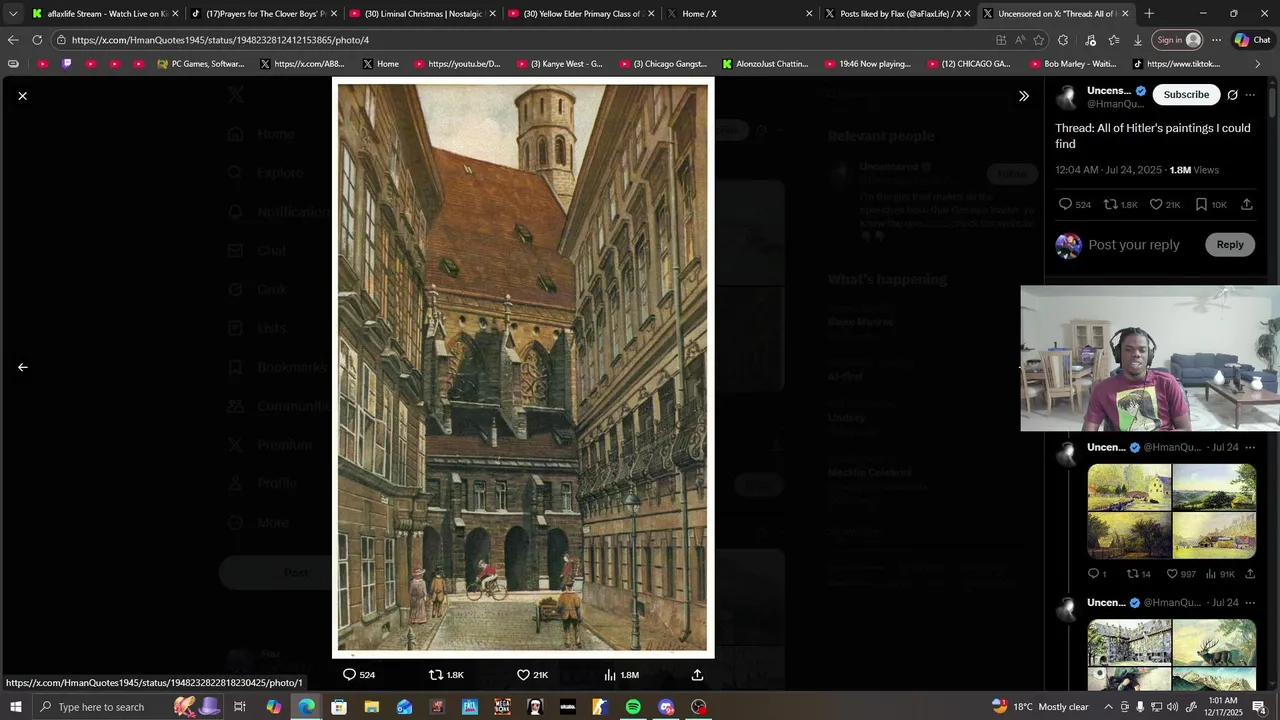This screenshot has width=1280, height=720.
Task: Open the volume speaker icon in system tray
Action: 1172,707
